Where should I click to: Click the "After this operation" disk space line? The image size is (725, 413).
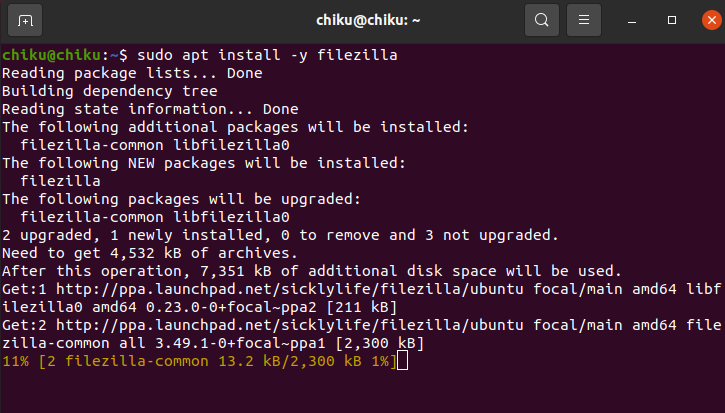(x=312, y=271)
